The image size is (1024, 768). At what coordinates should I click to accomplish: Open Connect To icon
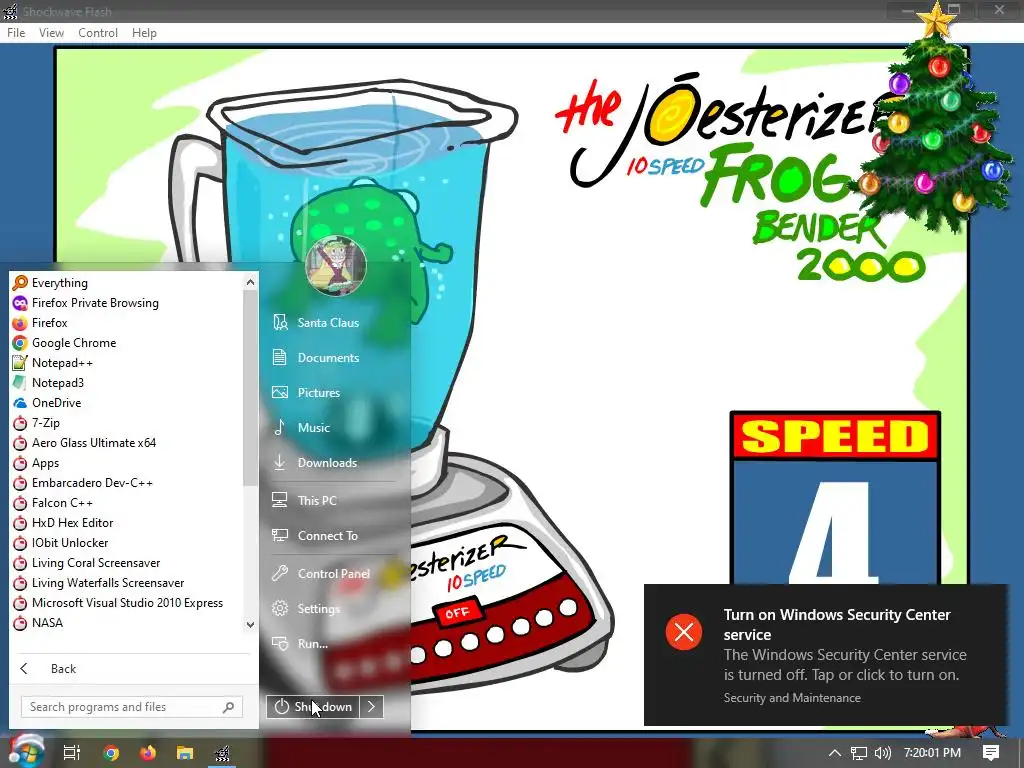click(x=280, y=536)
